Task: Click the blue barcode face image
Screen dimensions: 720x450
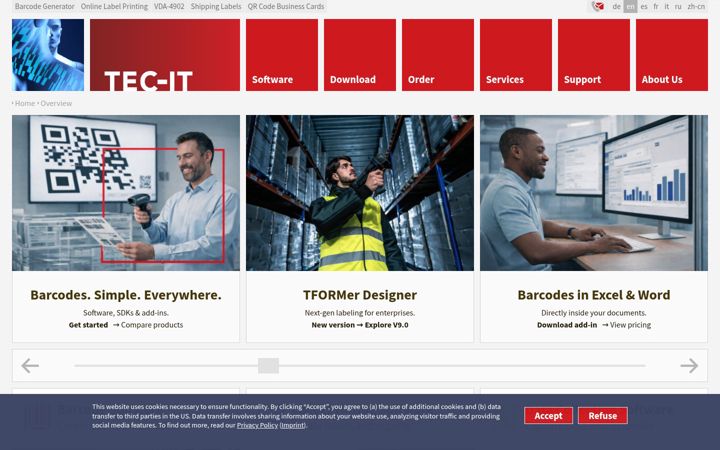Action: pos(48,55)
